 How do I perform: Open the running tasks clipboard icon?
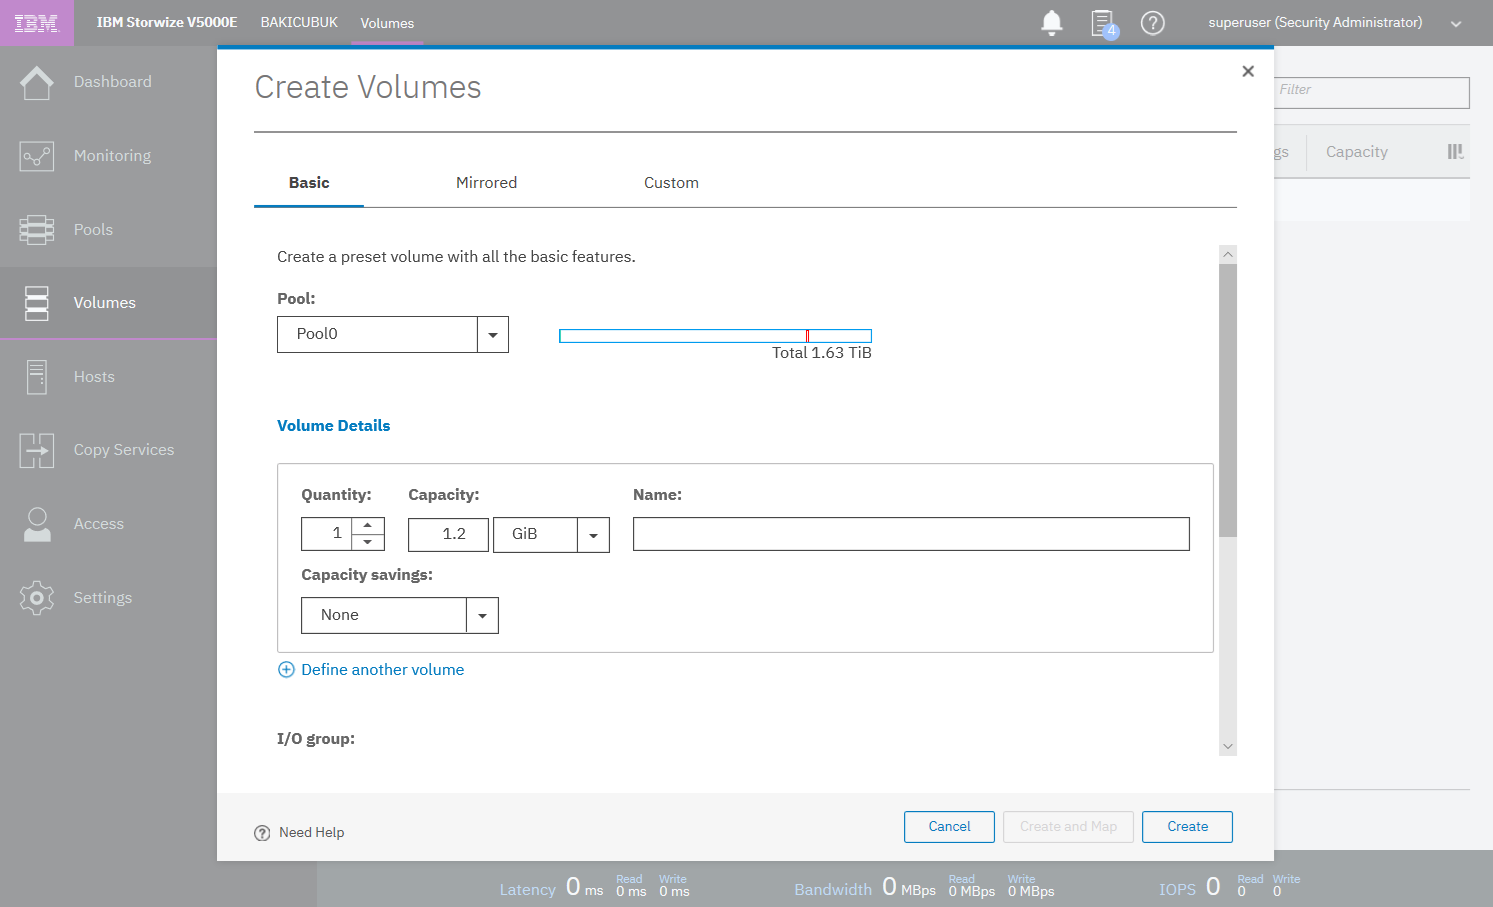1103,23
